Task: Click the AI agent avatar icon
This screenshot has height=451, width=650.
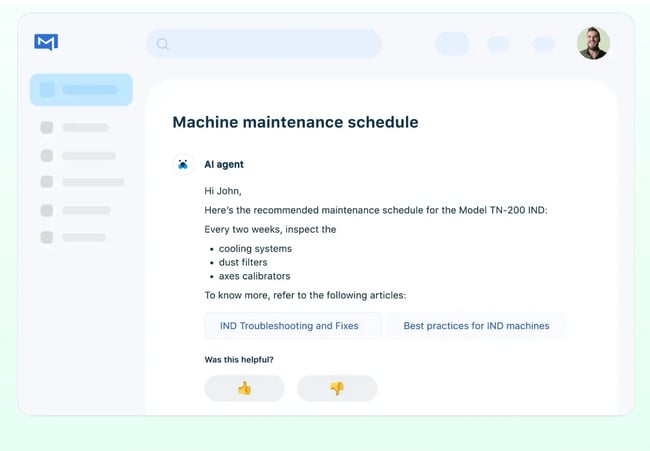Action: click(183, 165)
